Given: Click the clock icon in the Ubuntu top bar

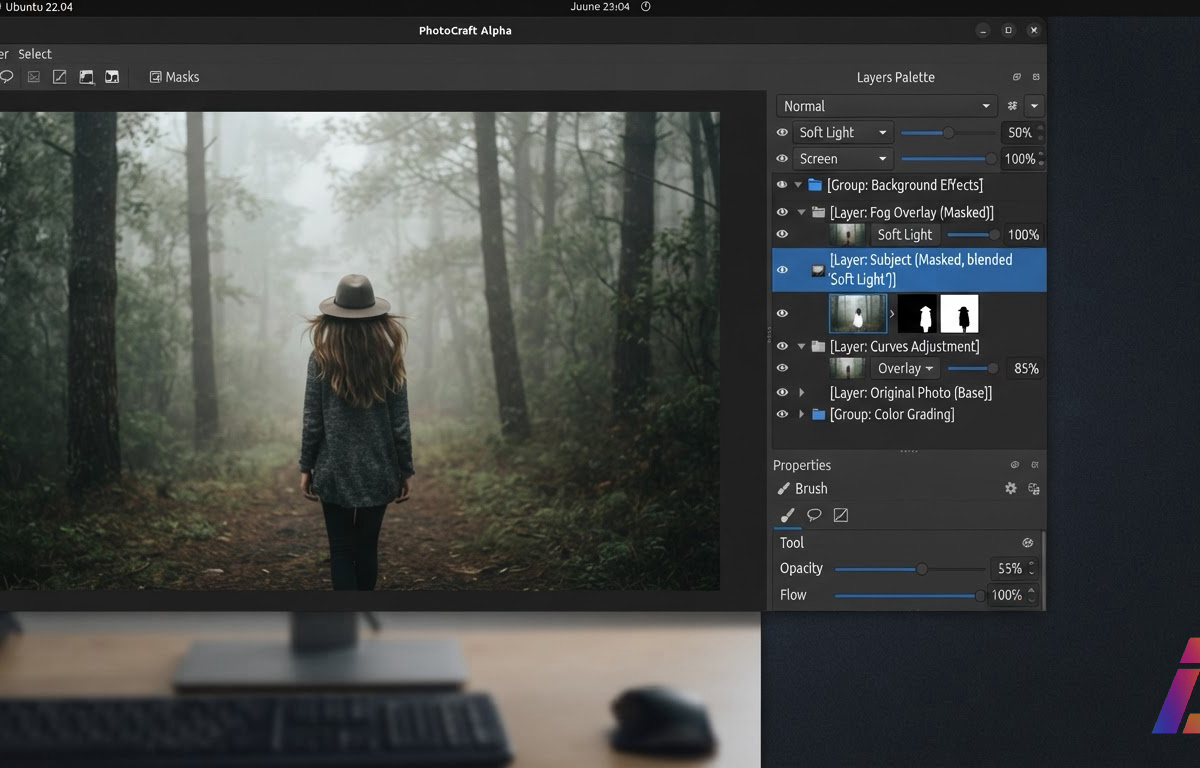Looking at the screenshot, I should 646,6.
